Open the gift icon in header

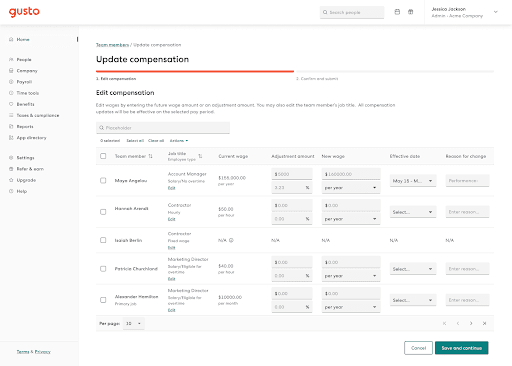click(411, 12)
